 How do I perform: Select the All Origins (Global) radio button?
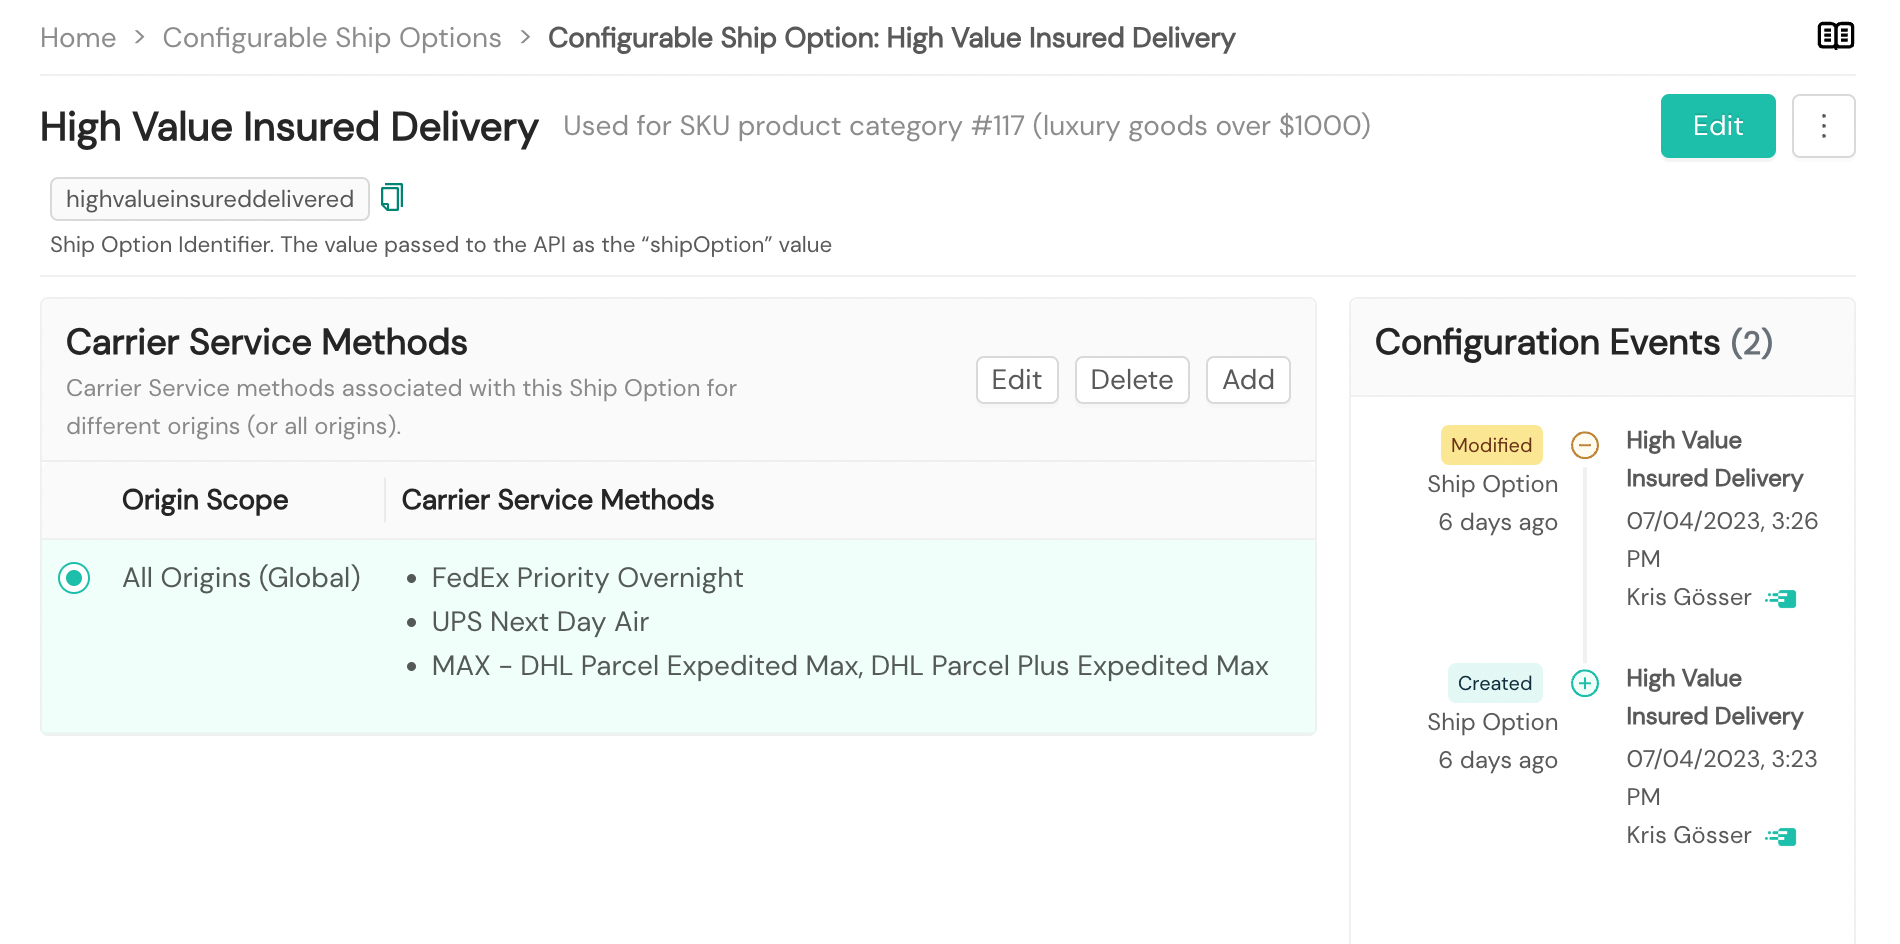click(x=74, y=578)
